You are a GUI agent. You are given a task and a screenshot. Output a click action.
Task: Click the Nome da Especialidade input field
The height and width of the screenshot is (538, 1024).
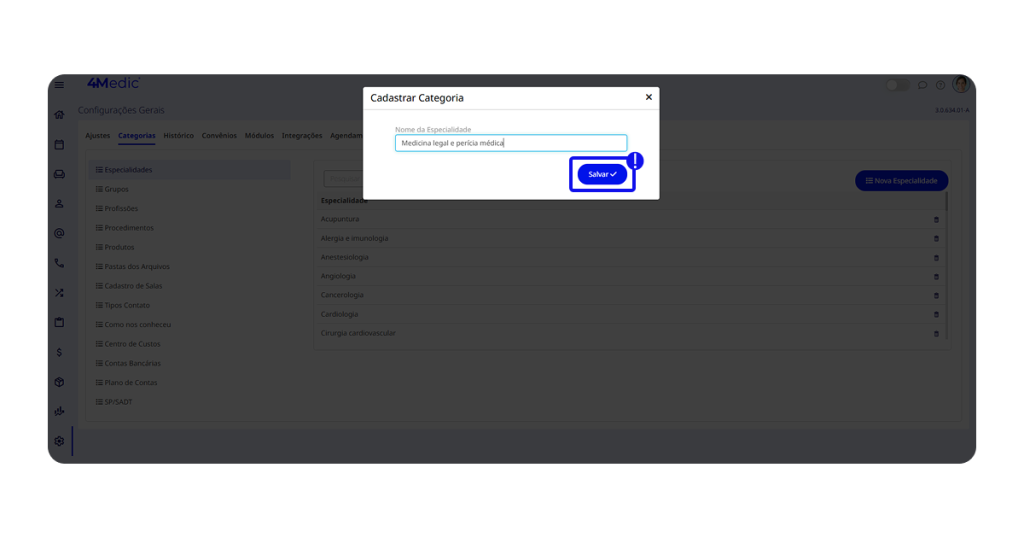pos(510,143)
